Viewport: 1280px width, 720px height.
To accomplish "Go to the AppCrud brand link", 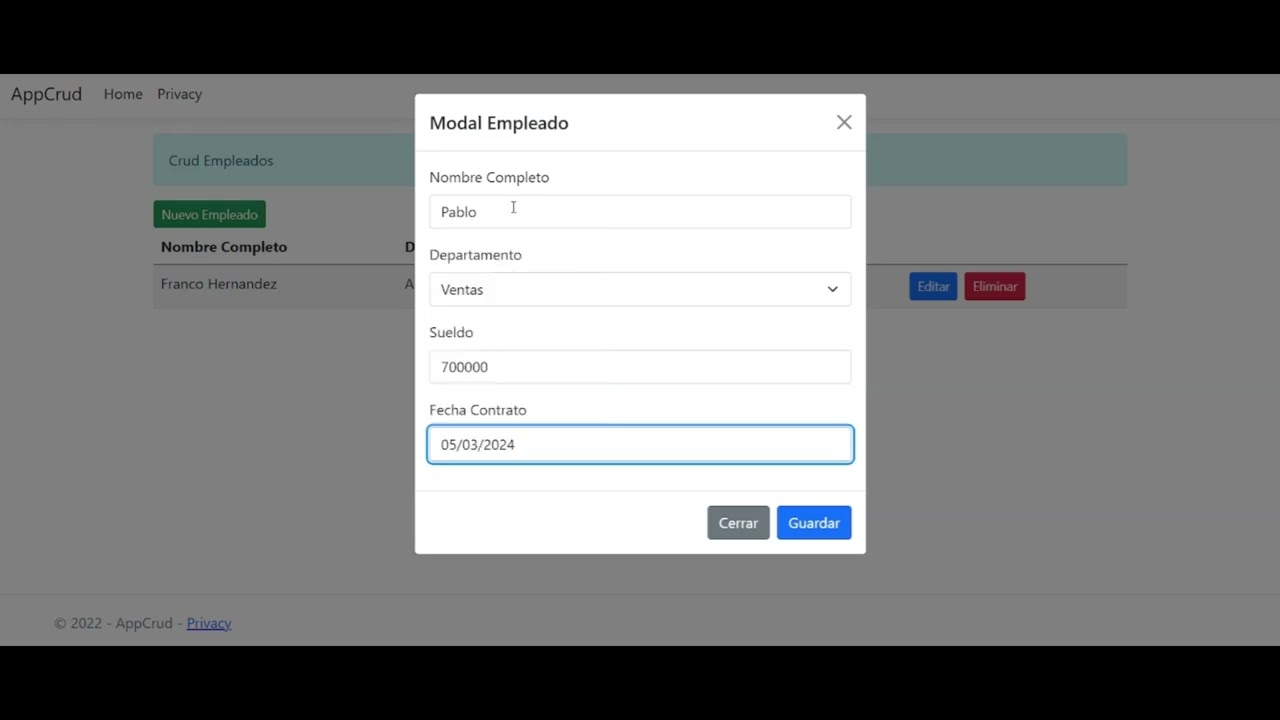I will click(x=46, y=94).
